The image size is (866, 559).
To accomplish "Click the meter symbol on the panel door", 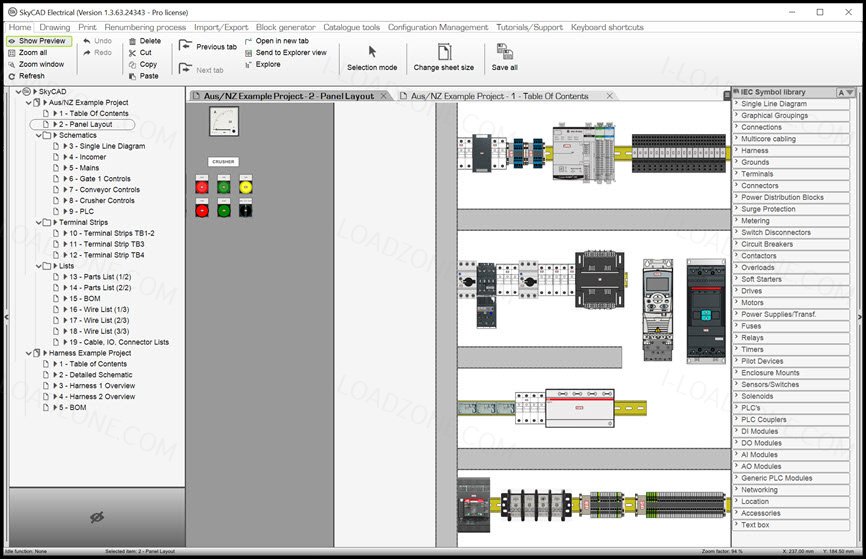I will [224, 122].
